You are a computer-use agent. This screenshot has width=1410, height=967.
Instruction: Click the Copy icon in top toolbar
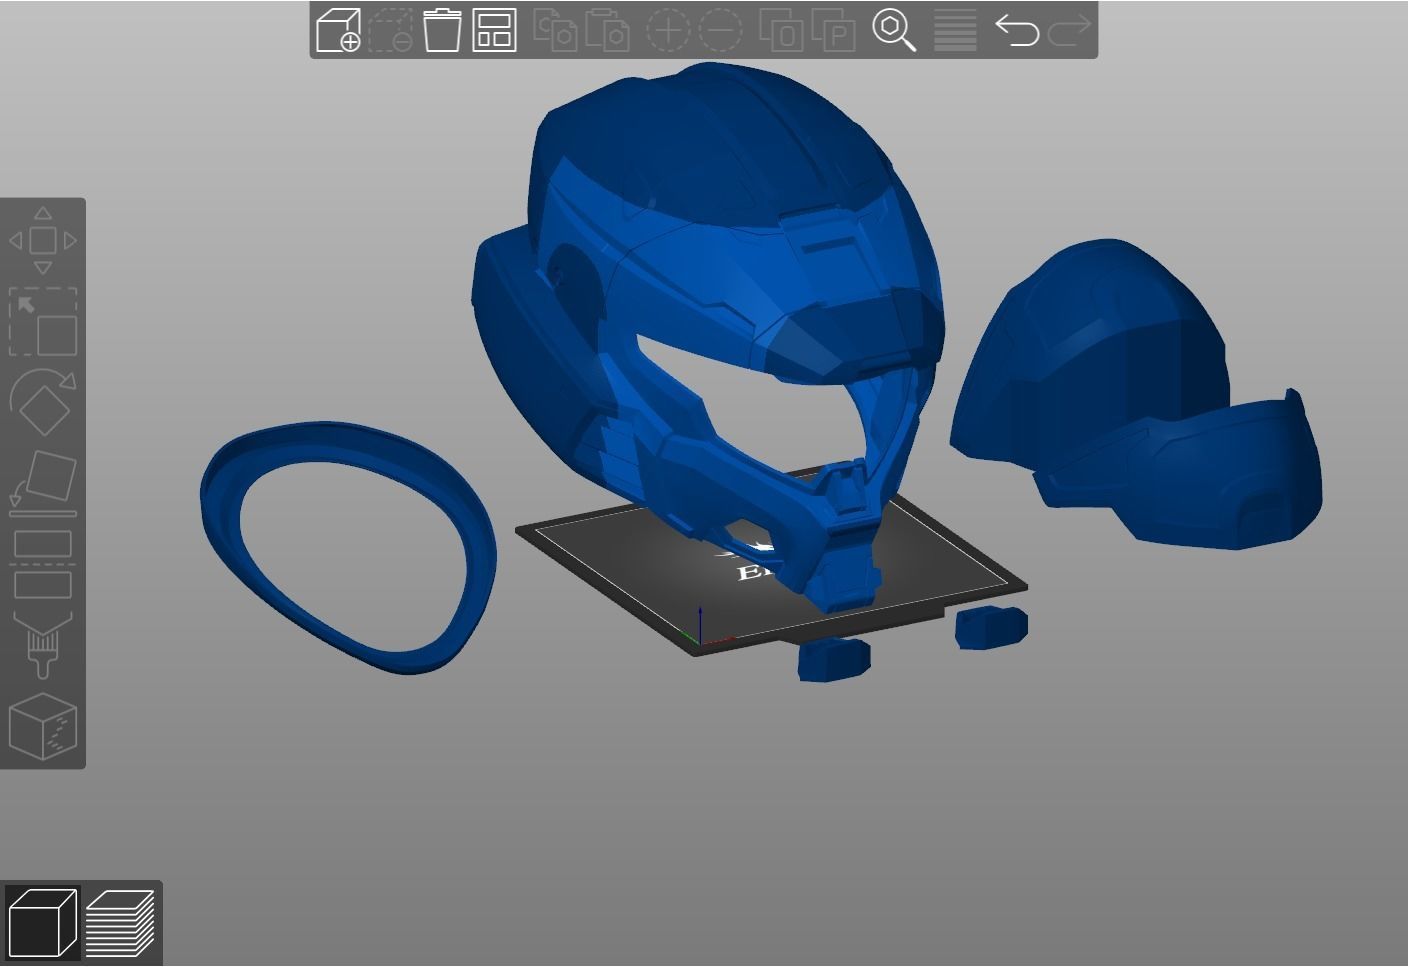555,30
